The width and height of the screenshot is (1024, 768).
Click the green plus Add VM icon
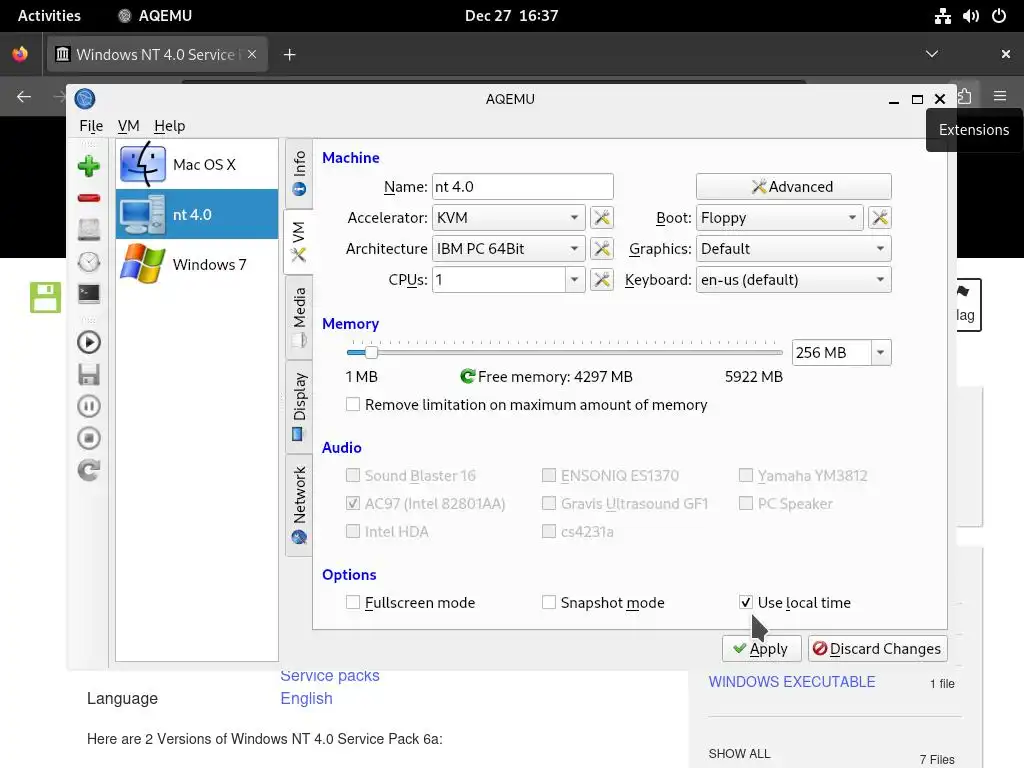point(89,166)
